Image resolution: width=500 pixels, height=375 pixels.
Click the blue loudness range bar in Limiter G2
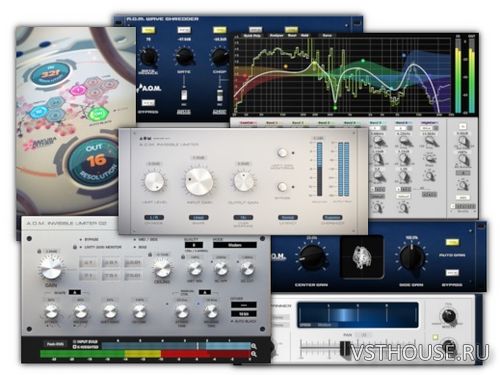(x=176, y=346)
